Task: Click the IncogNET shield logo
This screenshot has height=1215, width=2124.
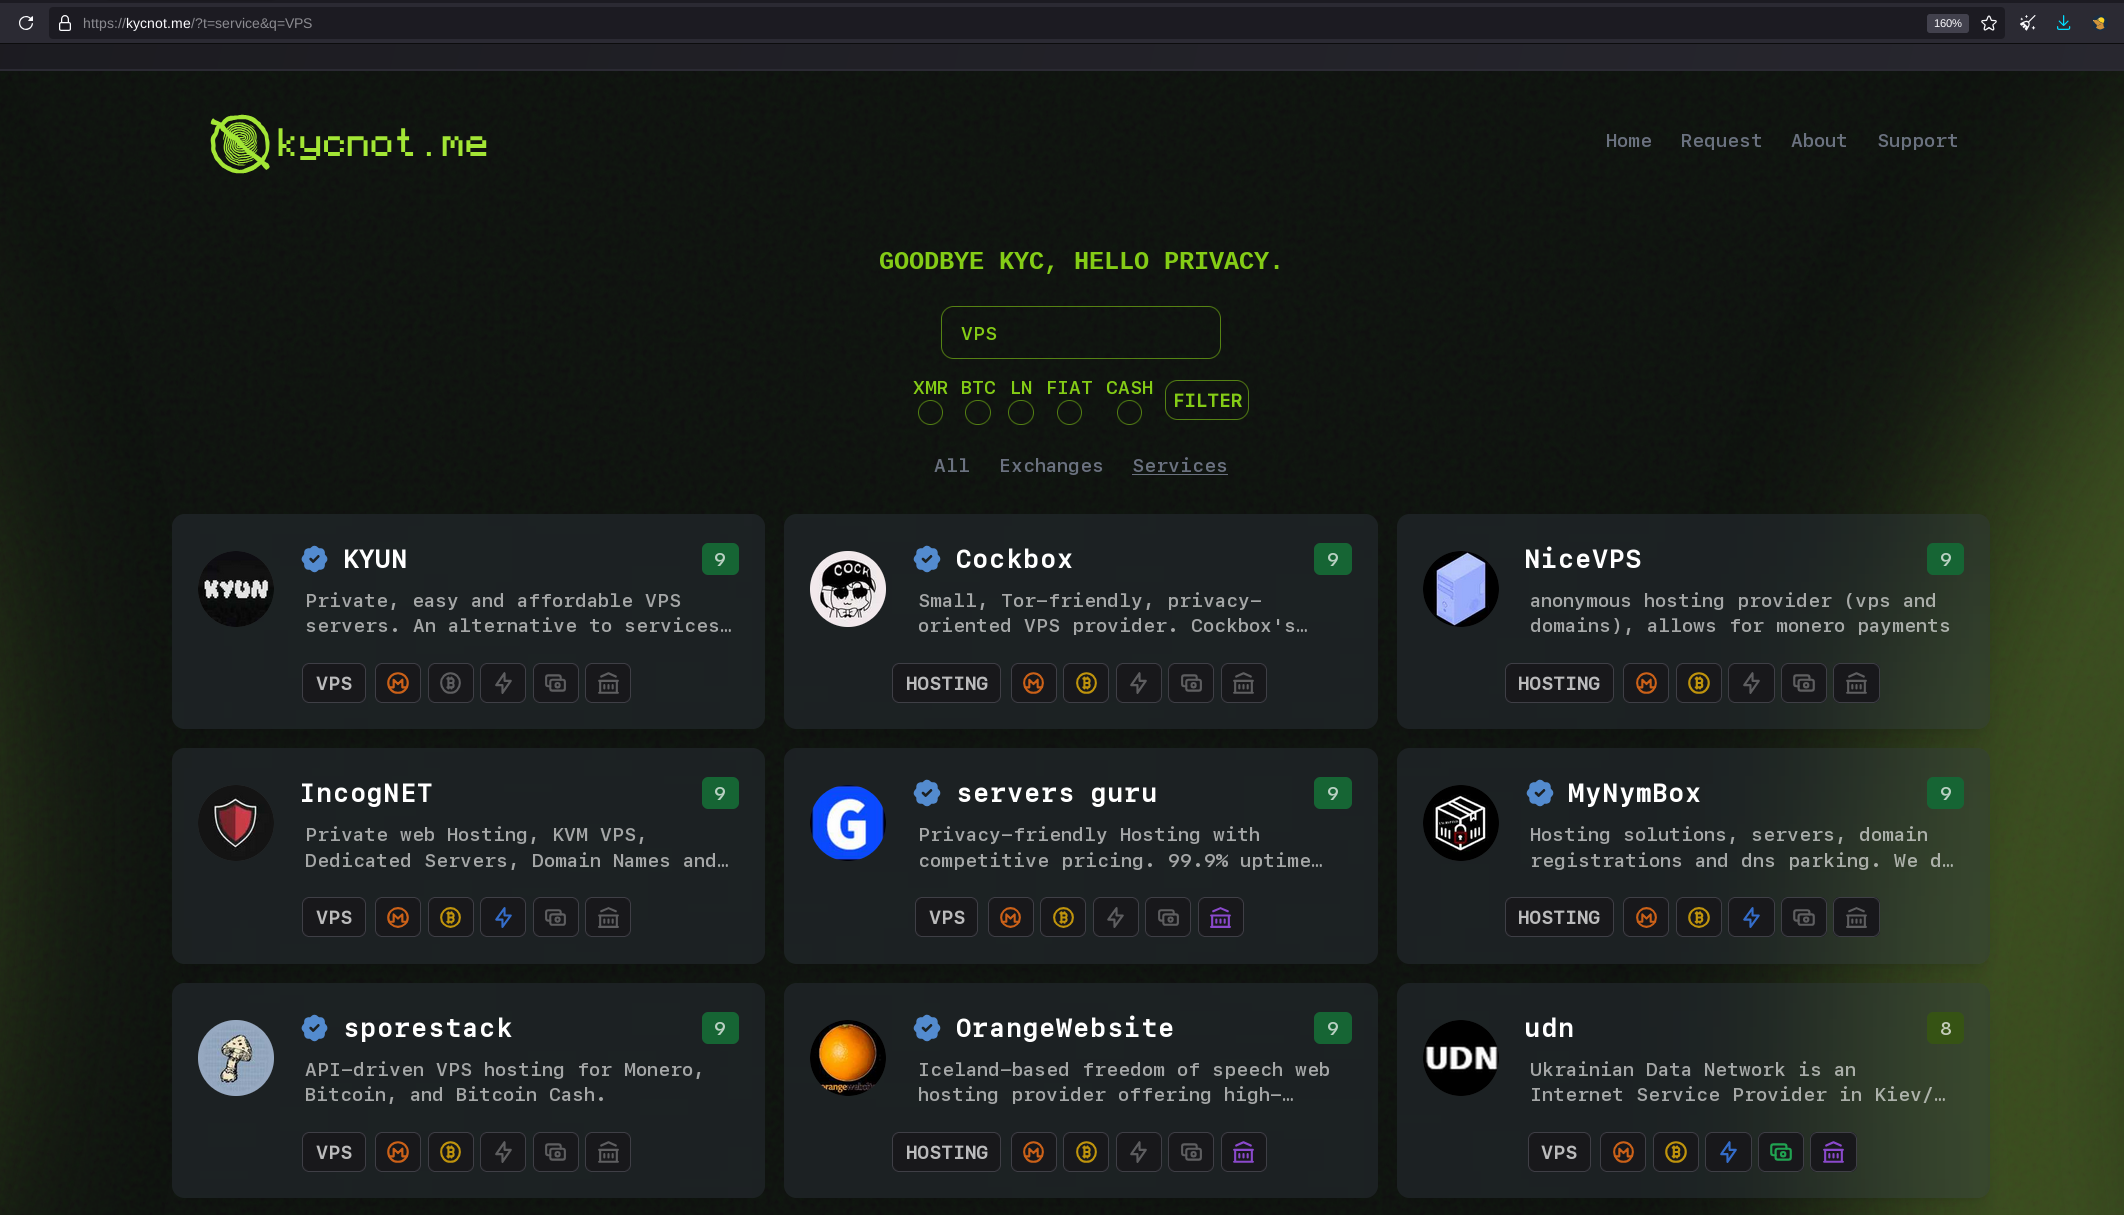Action: [x=236, y=823]
